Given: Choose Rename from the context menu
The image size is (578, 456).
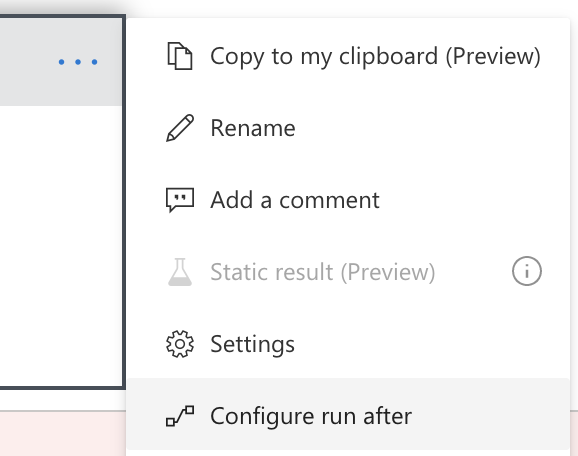Looking at the screenshot, I should tap(253, 128).
